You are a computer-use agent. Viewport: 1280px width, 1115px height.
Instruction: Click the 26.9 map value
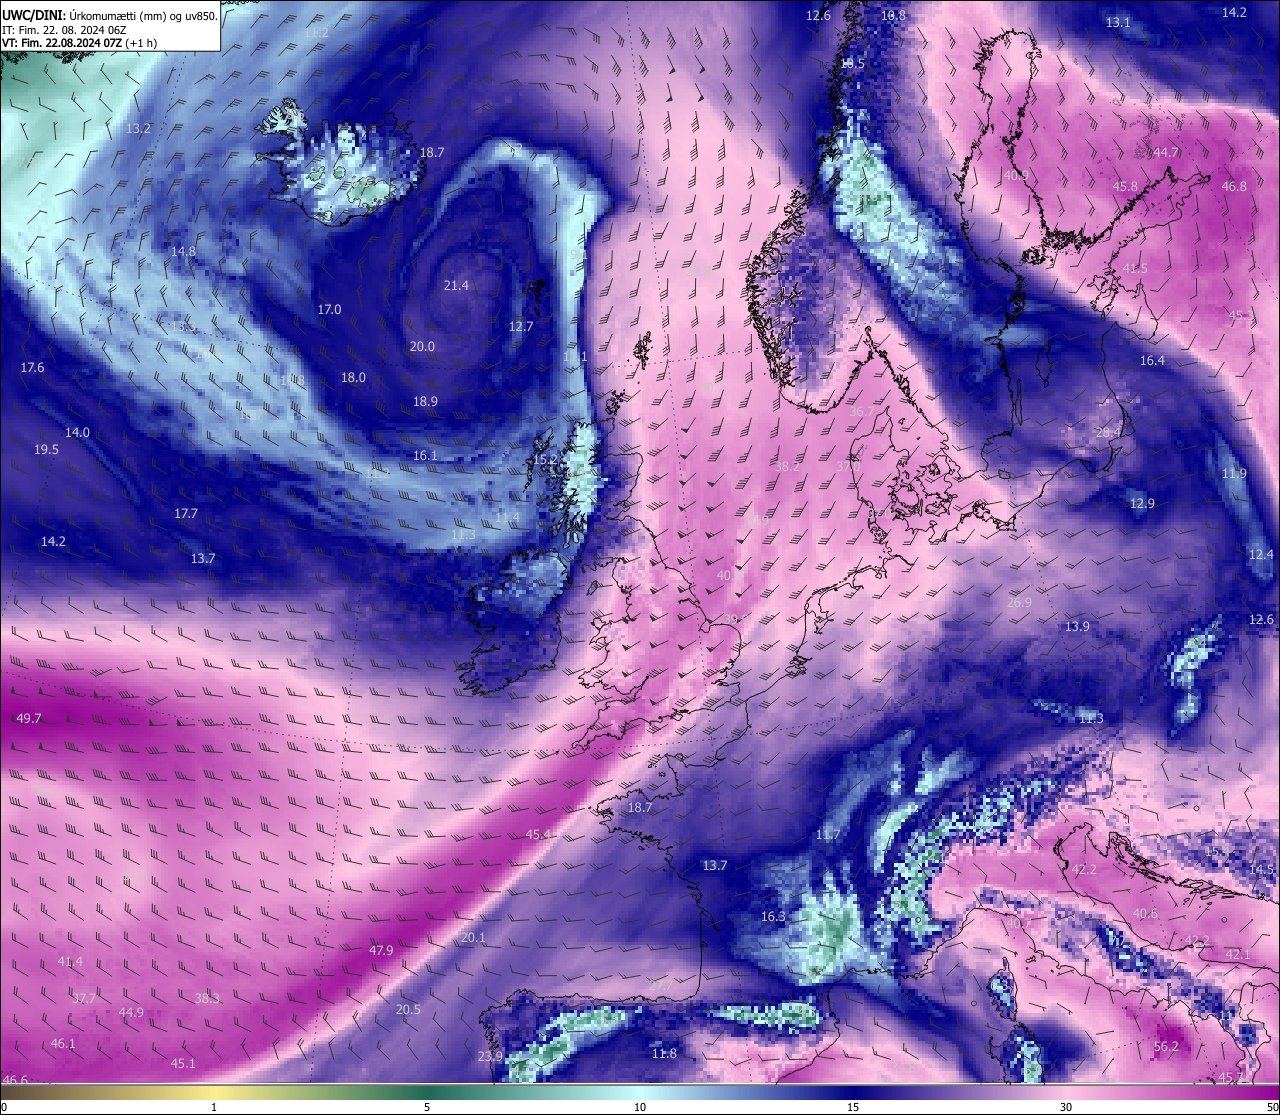(1019, 602)
